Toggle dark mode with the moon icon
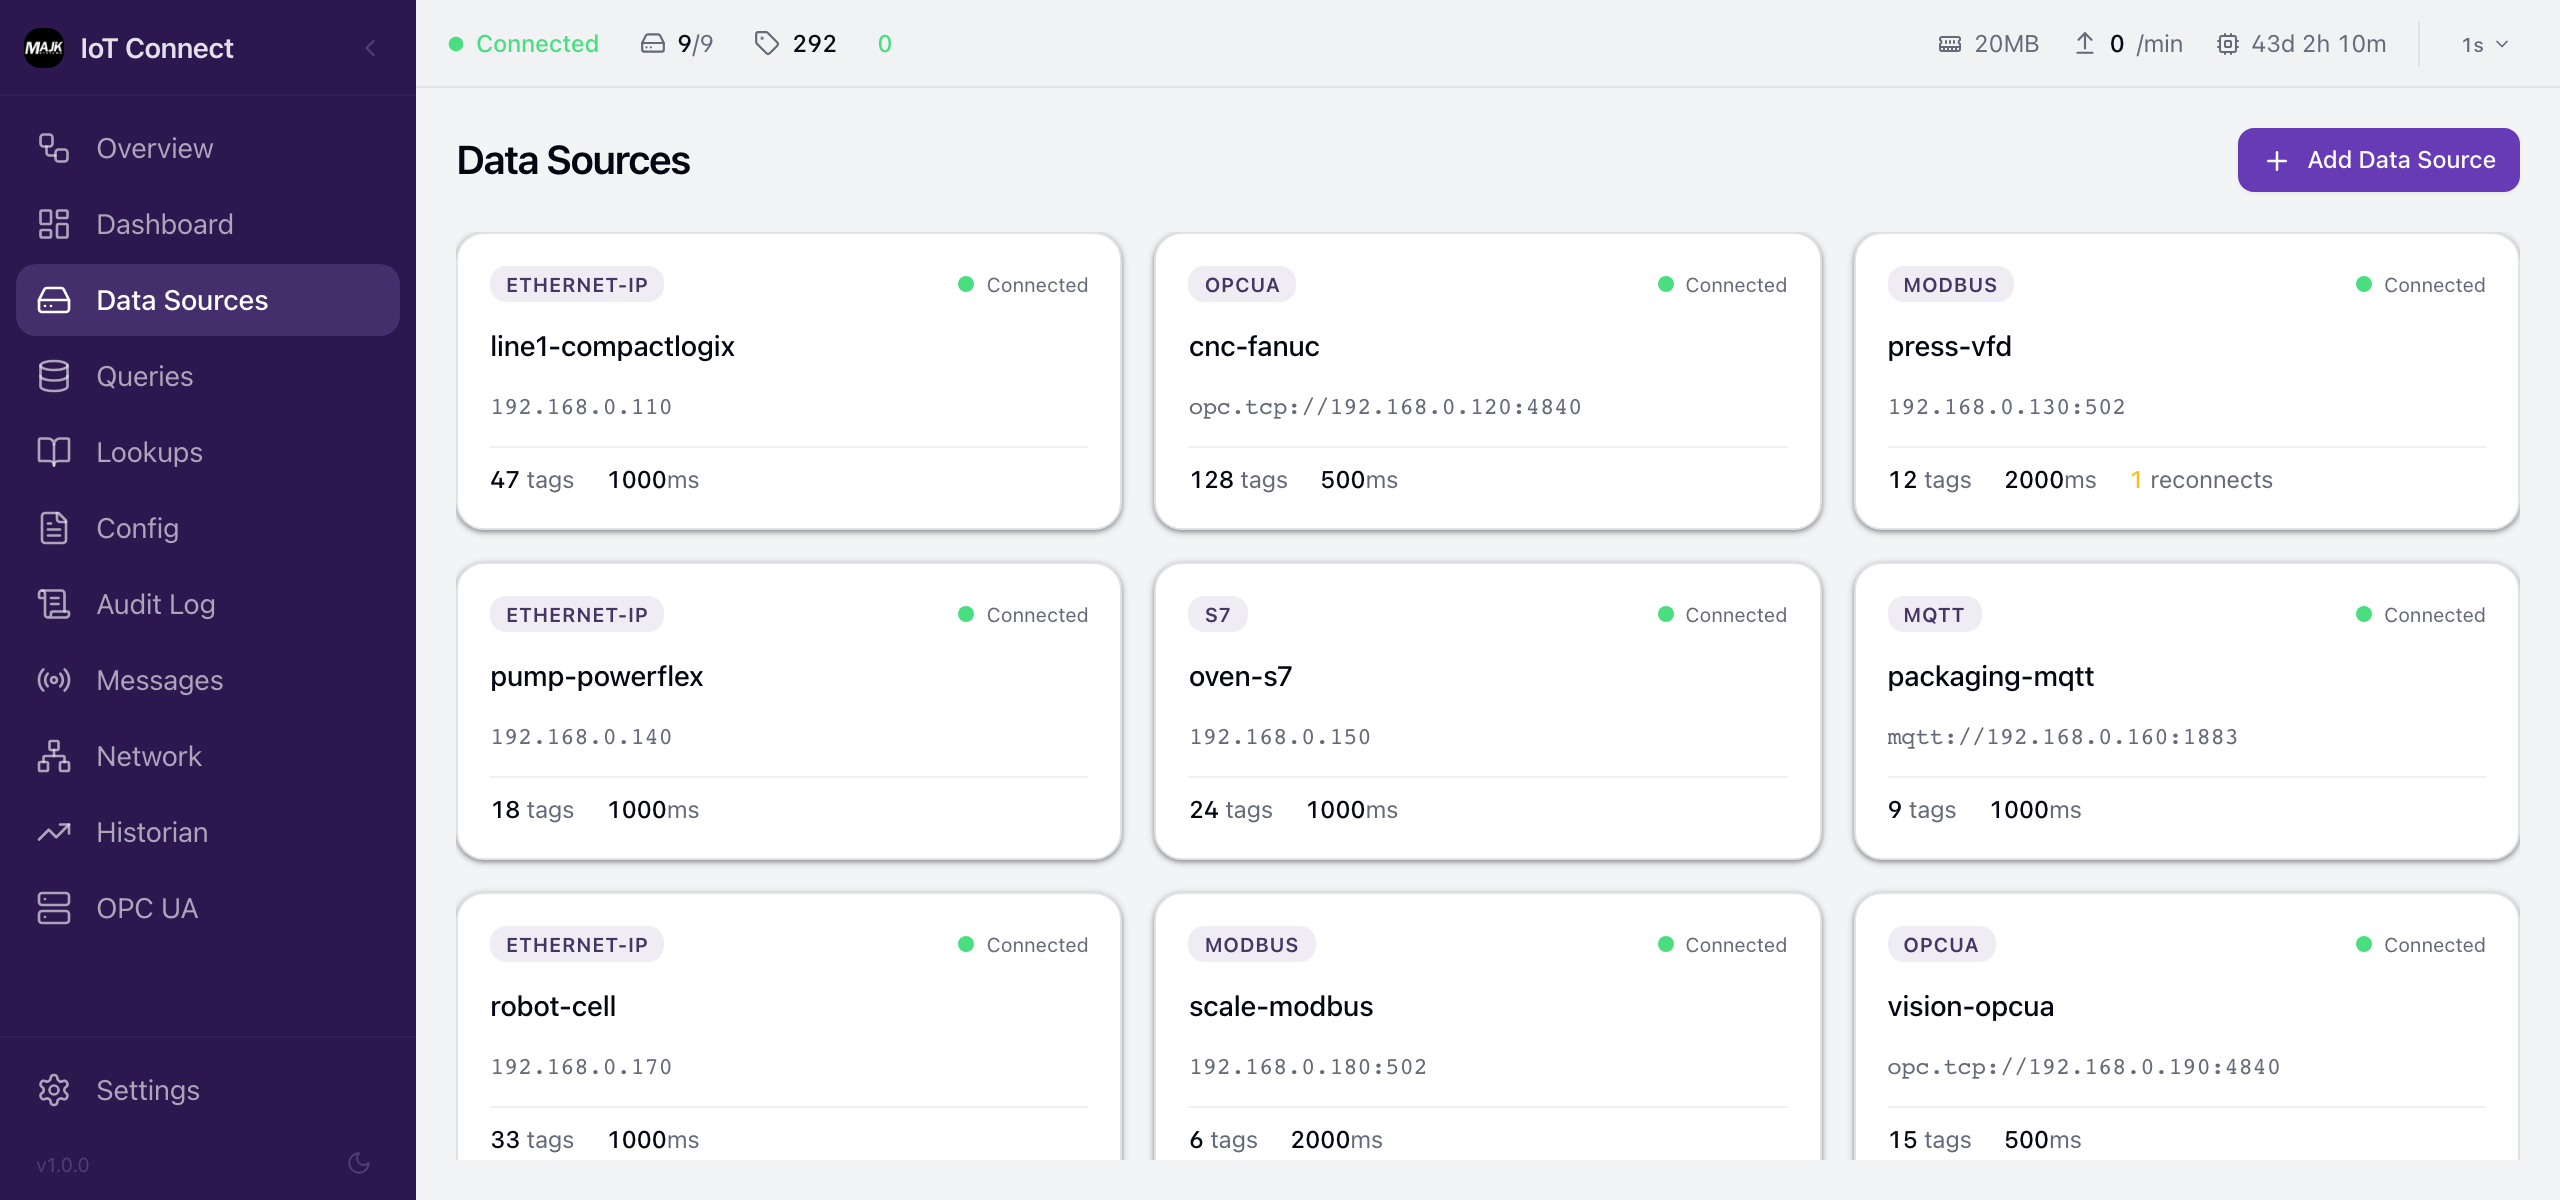2560x1200 pixels. (359, 1163)
